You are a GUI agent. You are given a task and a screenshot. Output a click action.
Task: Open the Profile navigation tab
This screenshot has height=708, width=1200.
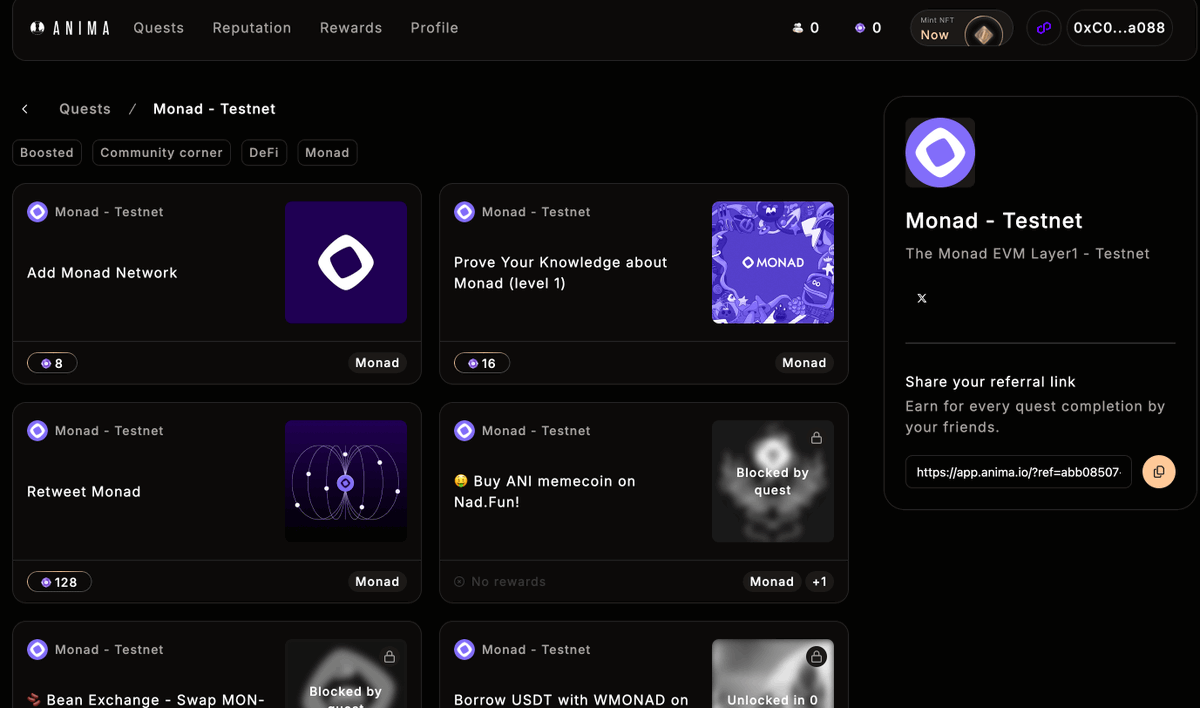tap(434, 28)
